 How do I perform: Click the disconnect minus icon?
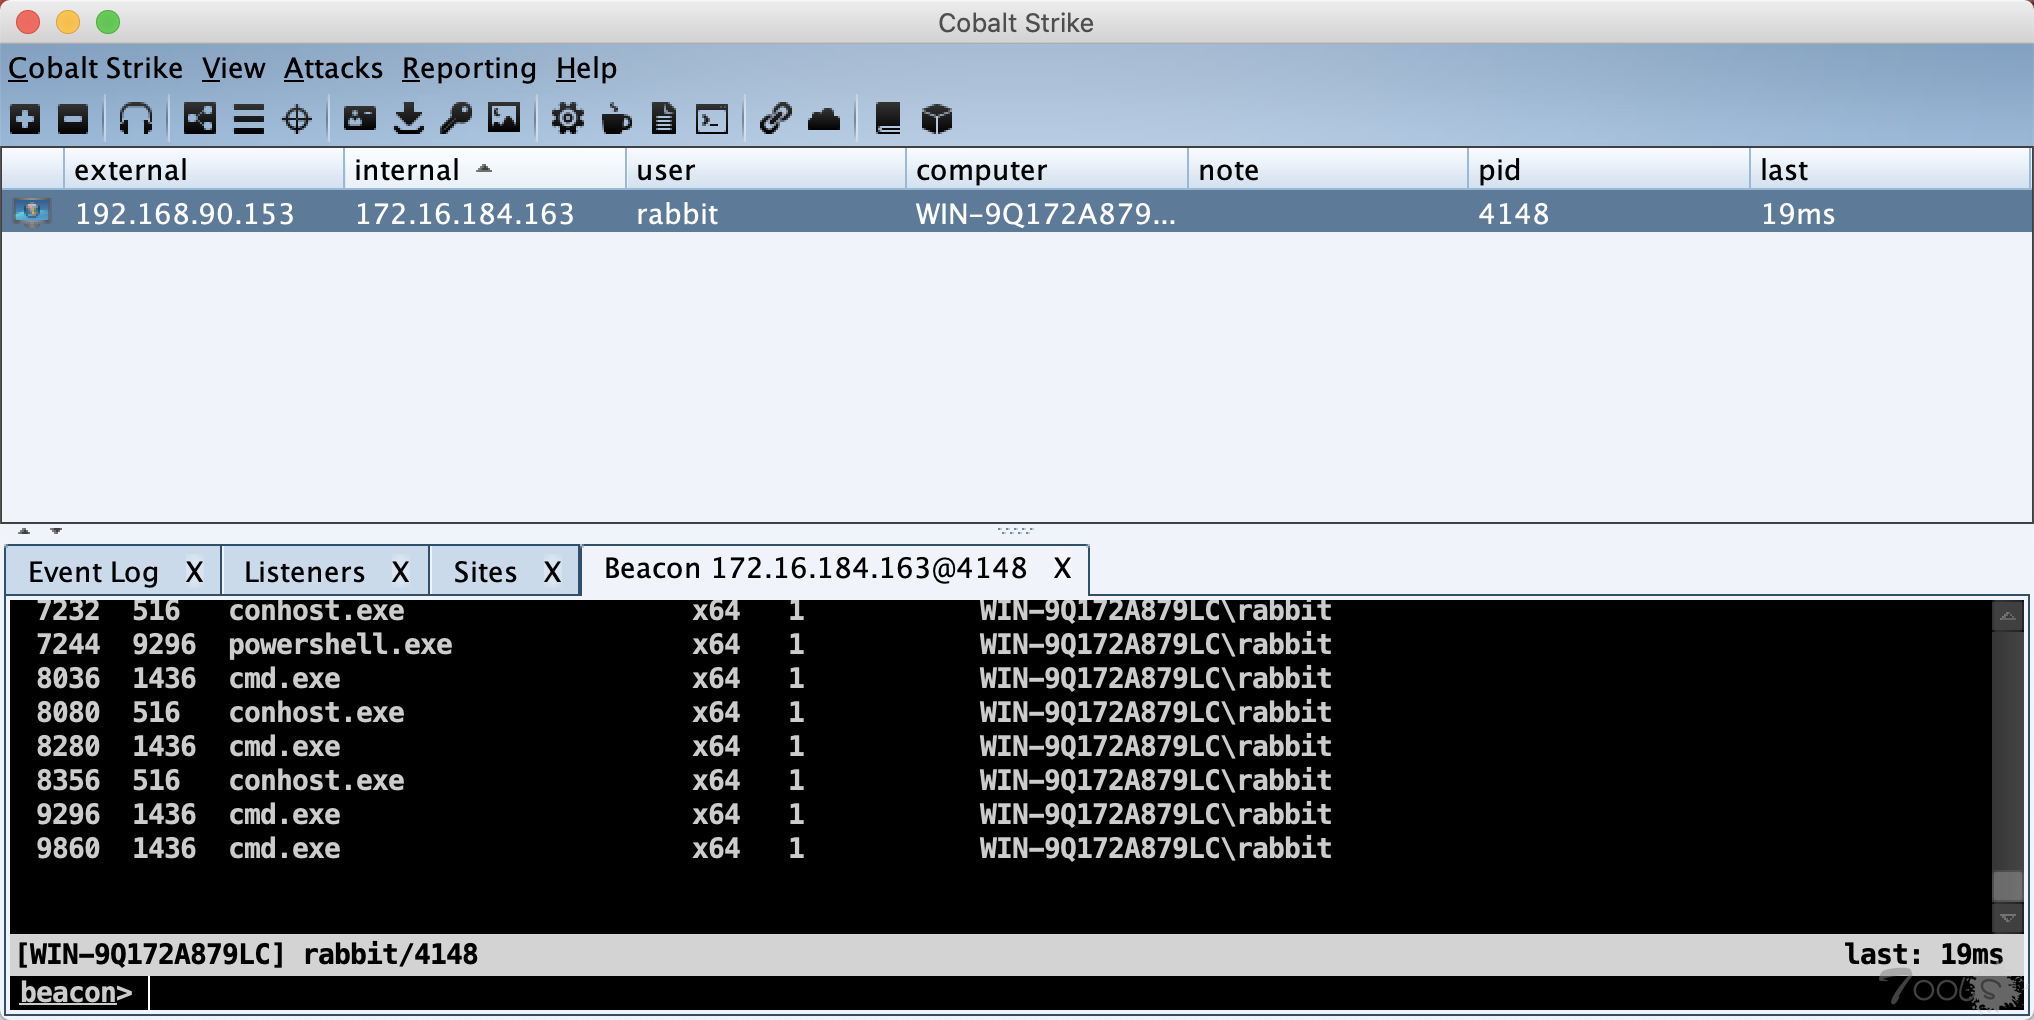(x=73, y=119)
